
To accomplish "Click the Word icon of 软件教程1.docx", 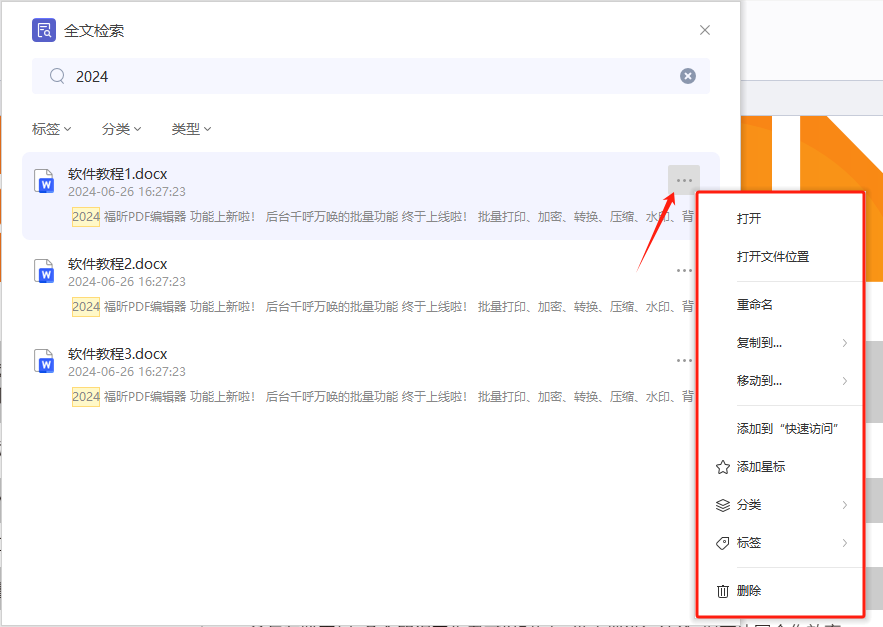I will click(x=44, y=181).
